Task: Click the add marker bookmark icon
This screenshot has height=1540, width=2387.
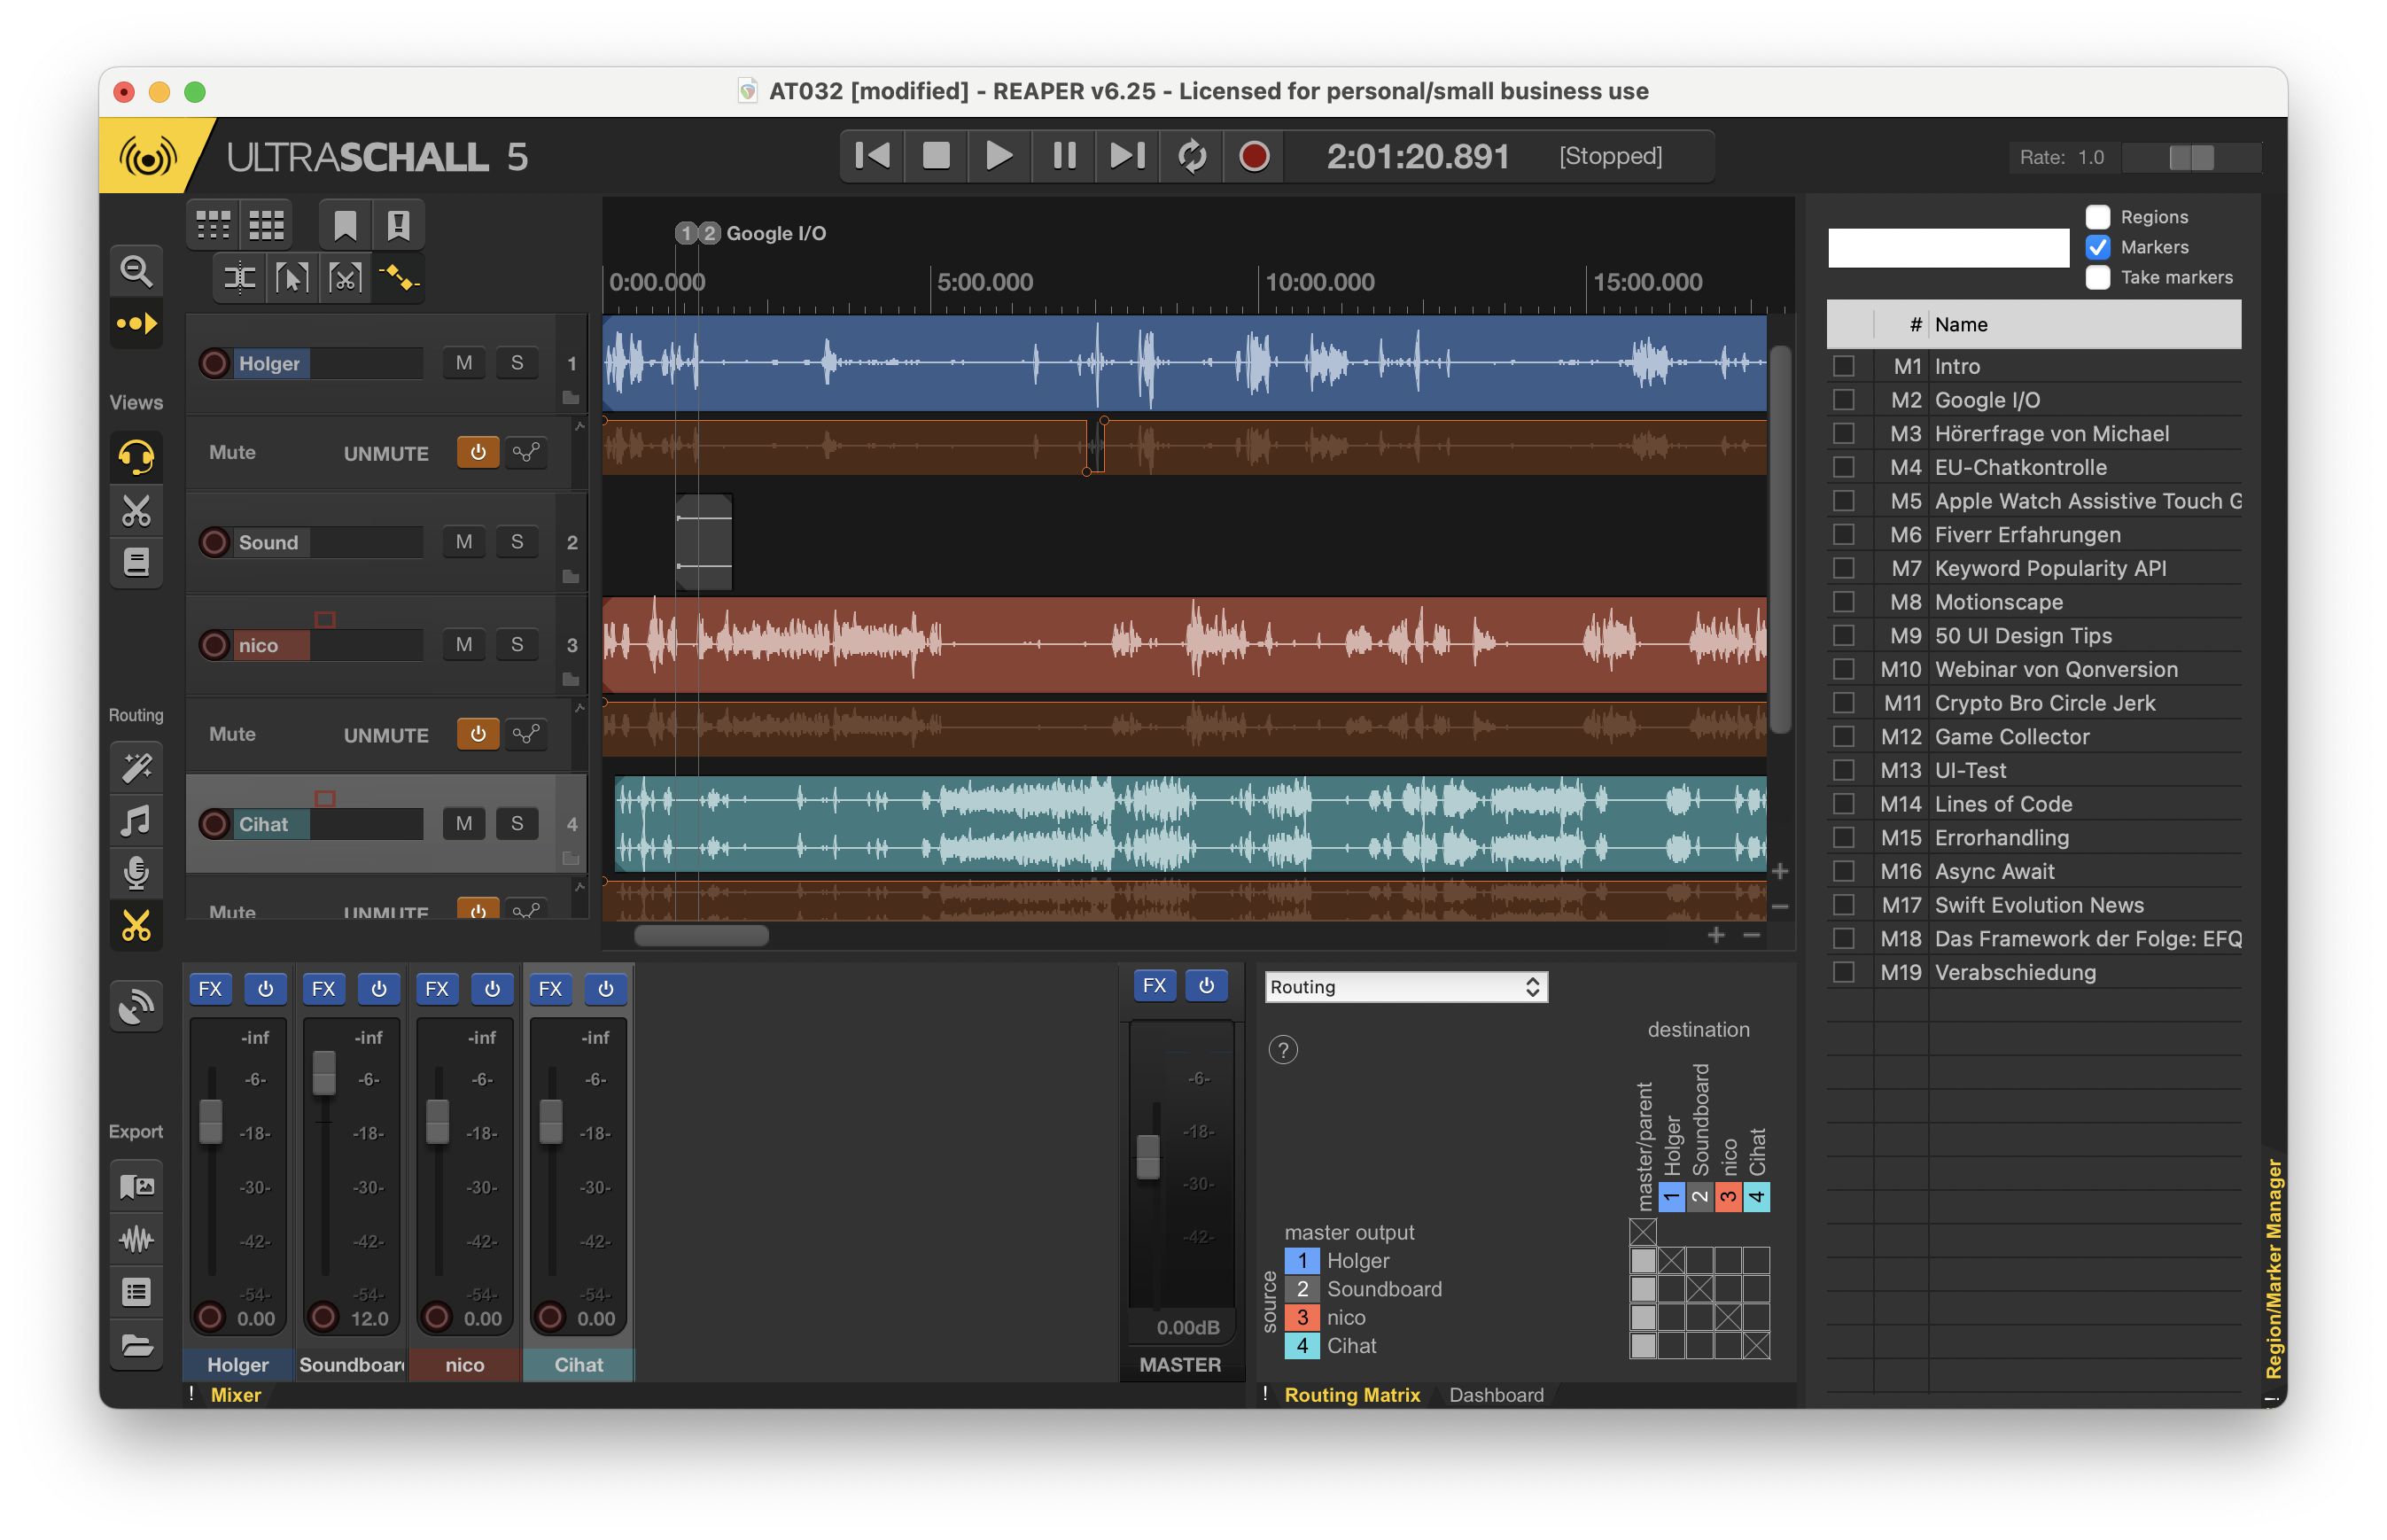Action: [345, 226]
